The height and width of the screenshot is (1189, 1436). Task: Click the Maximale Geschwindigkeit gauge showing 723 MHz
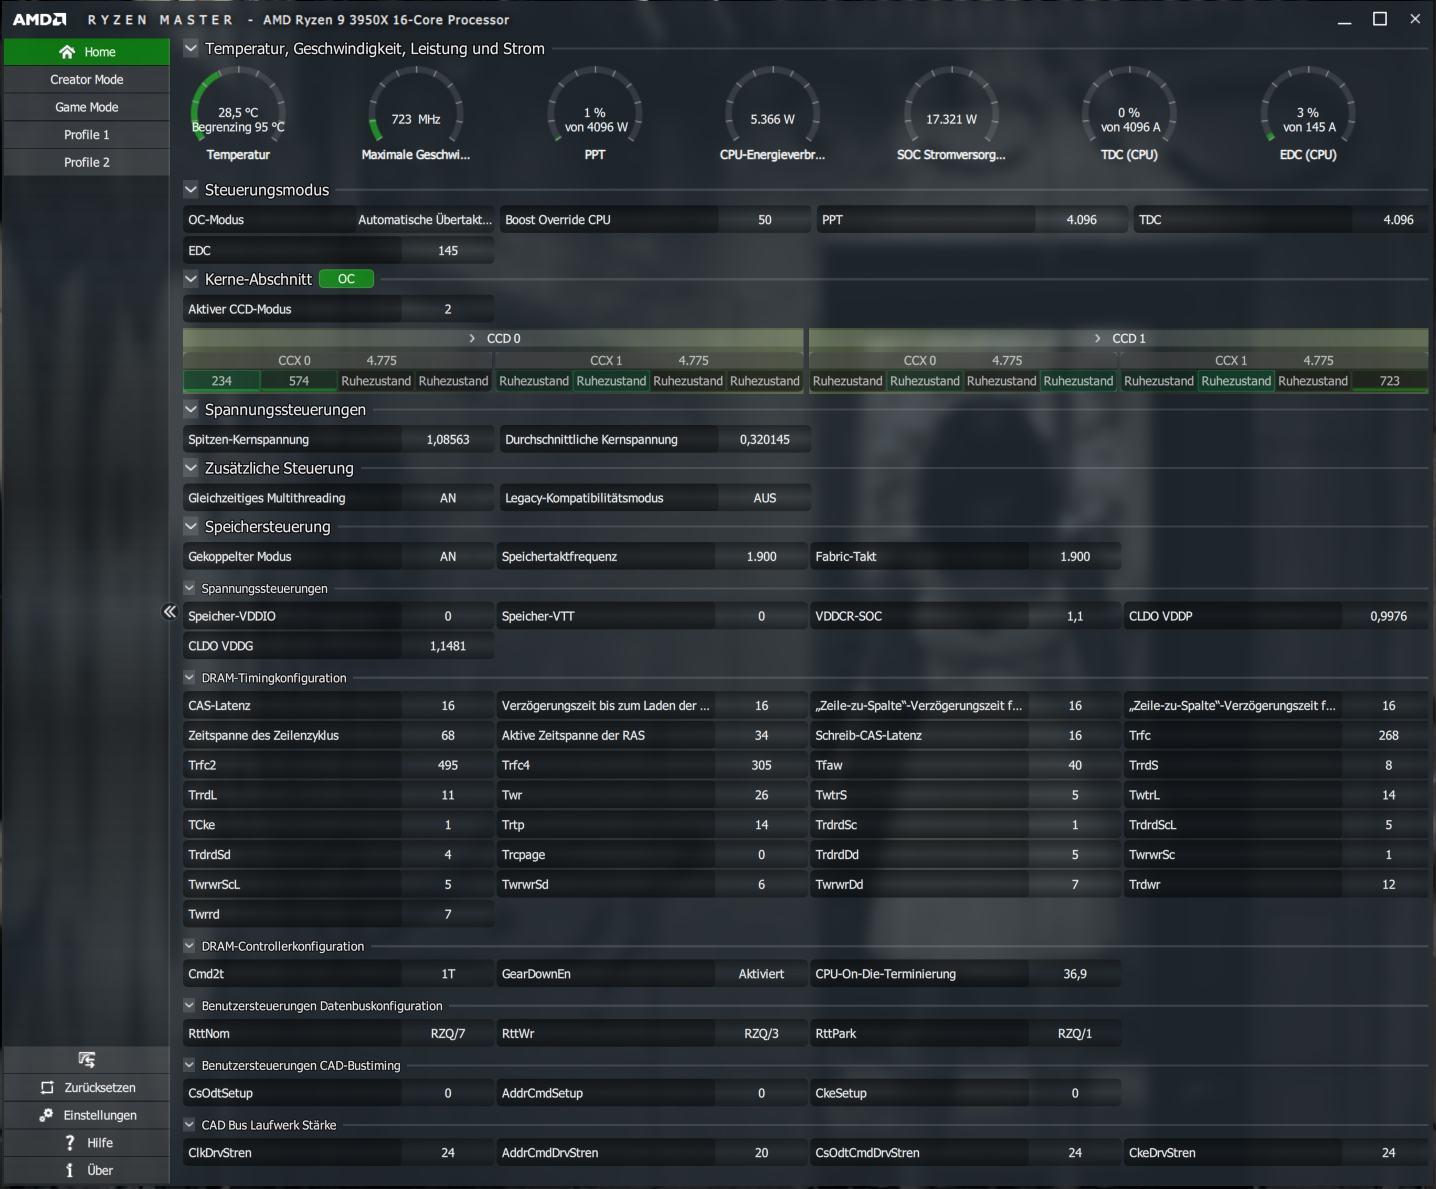(x=416, y=114)
